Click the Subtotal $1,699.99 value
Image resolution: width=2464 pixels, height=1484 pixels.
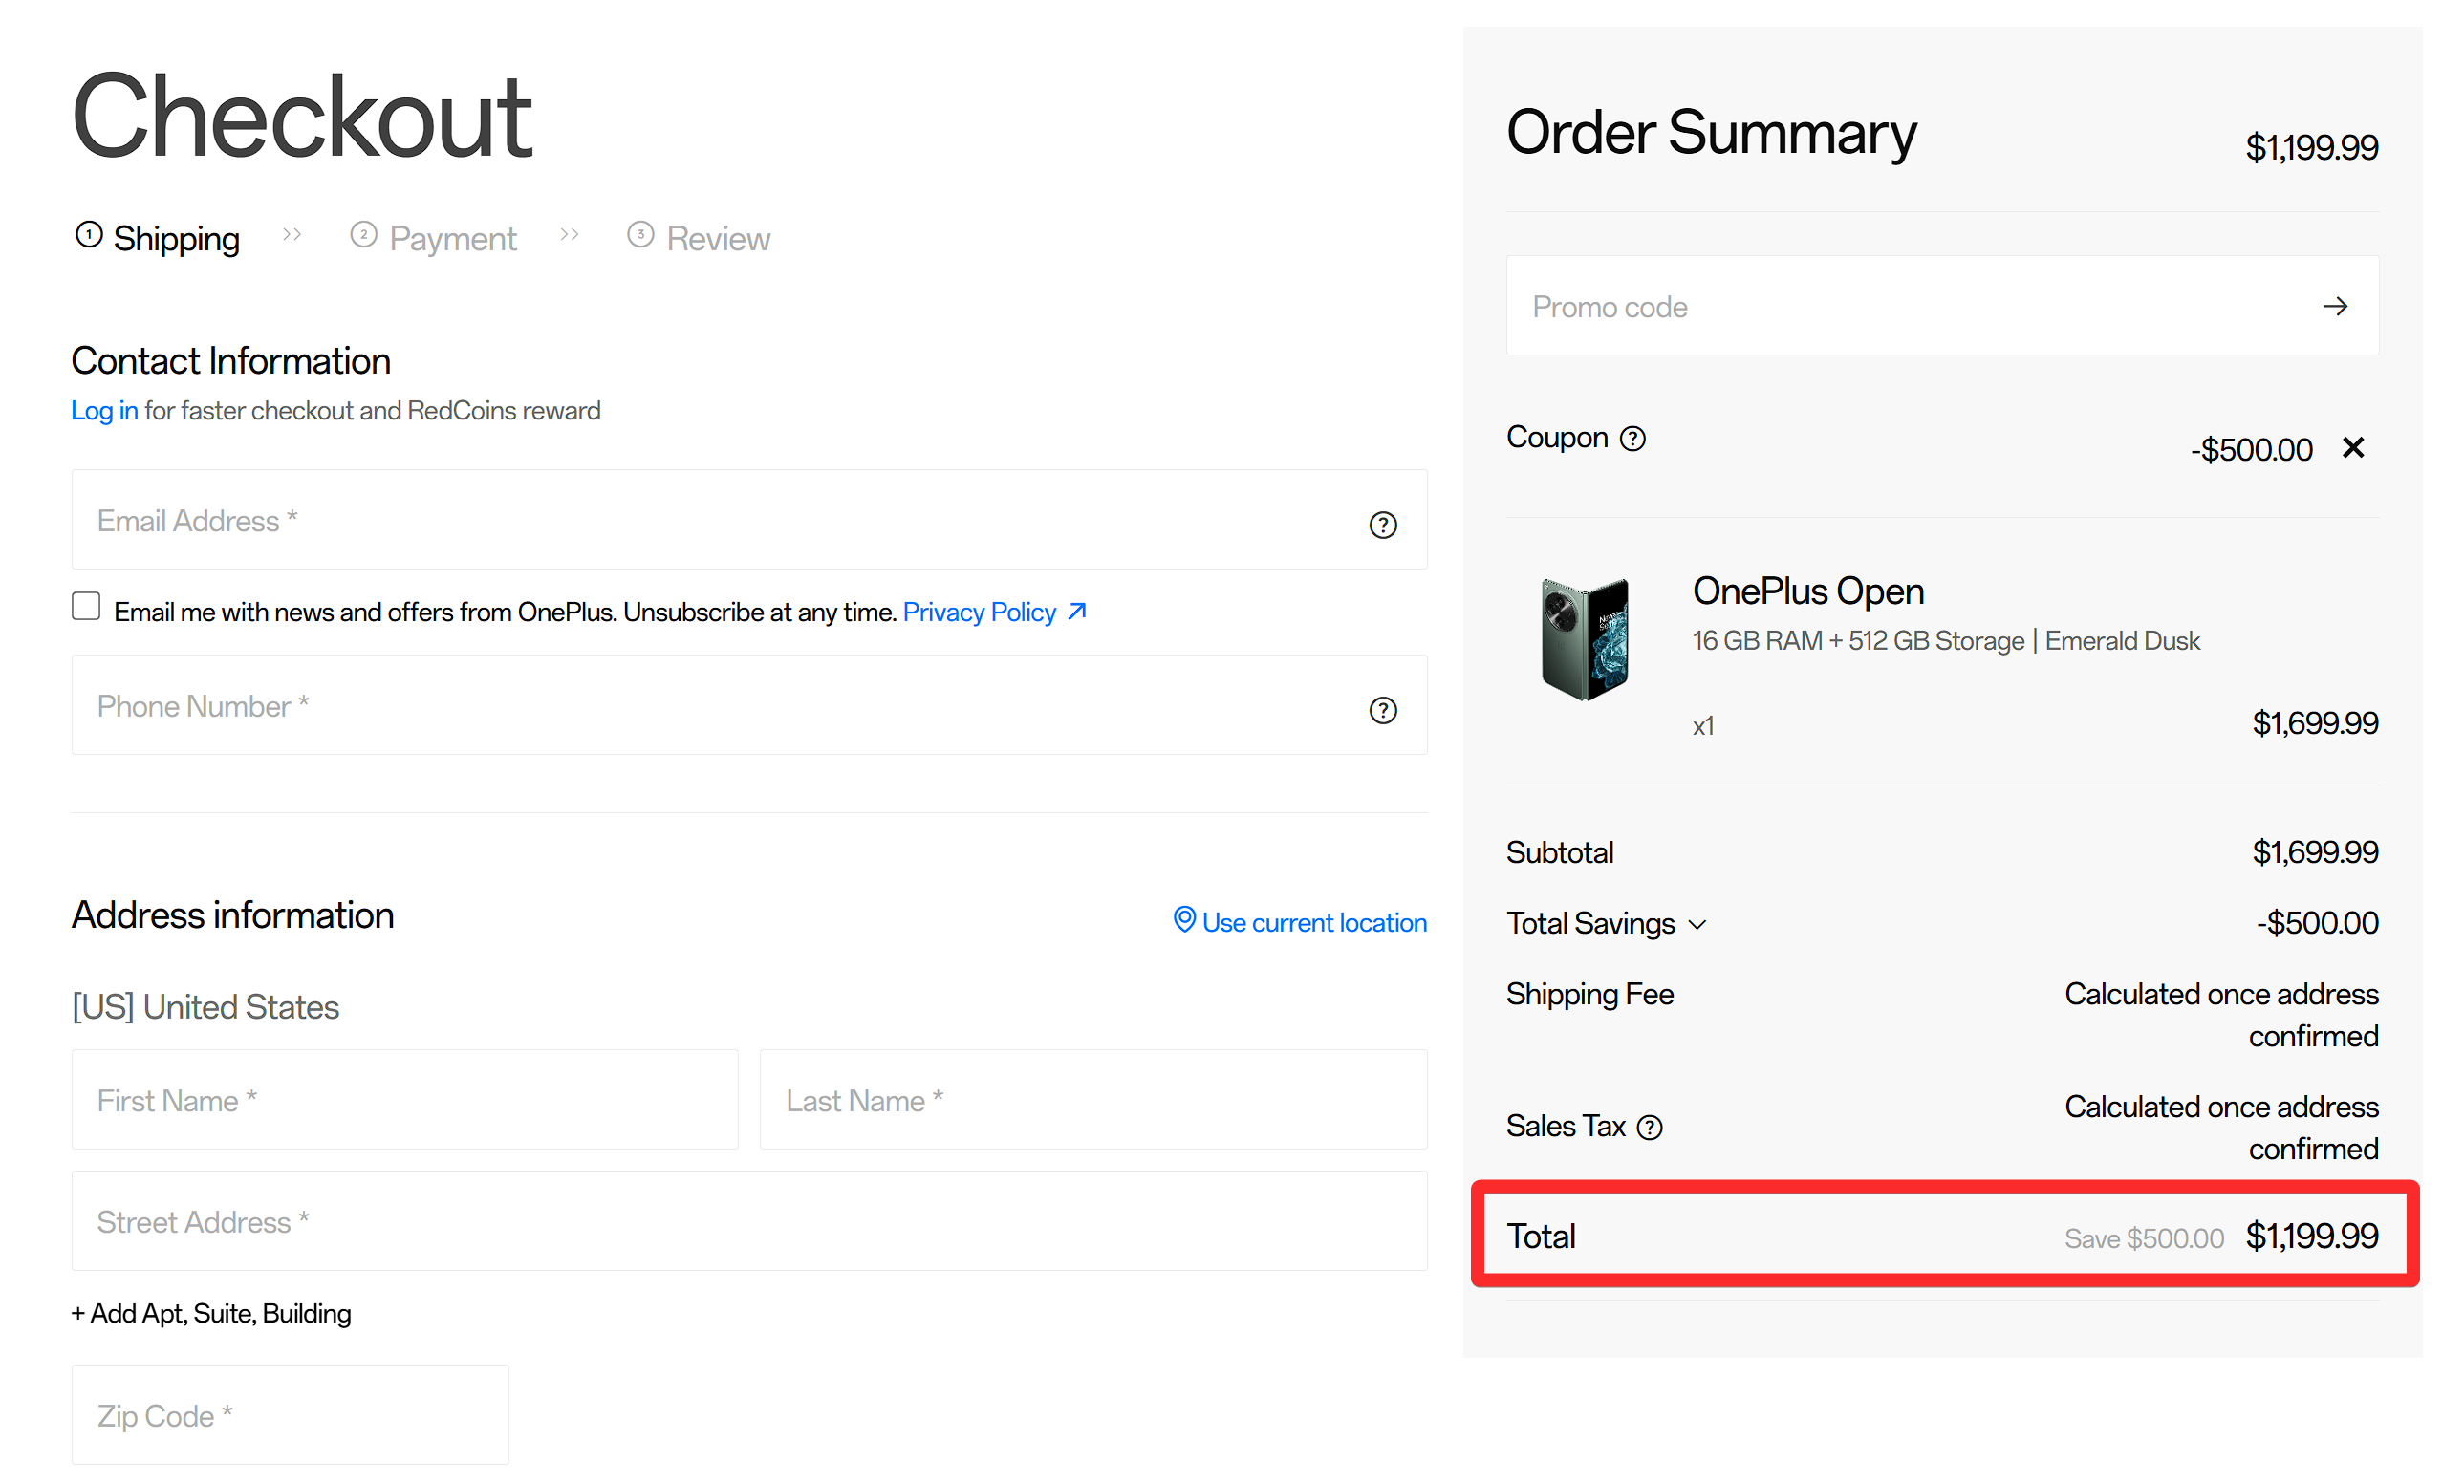[x=2314, y=852]
